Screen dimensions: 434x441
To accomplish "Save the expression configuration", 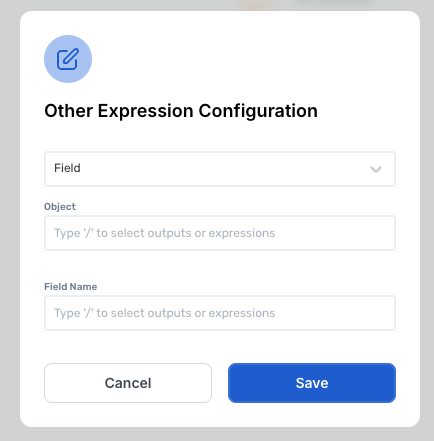I will [312, 383].
